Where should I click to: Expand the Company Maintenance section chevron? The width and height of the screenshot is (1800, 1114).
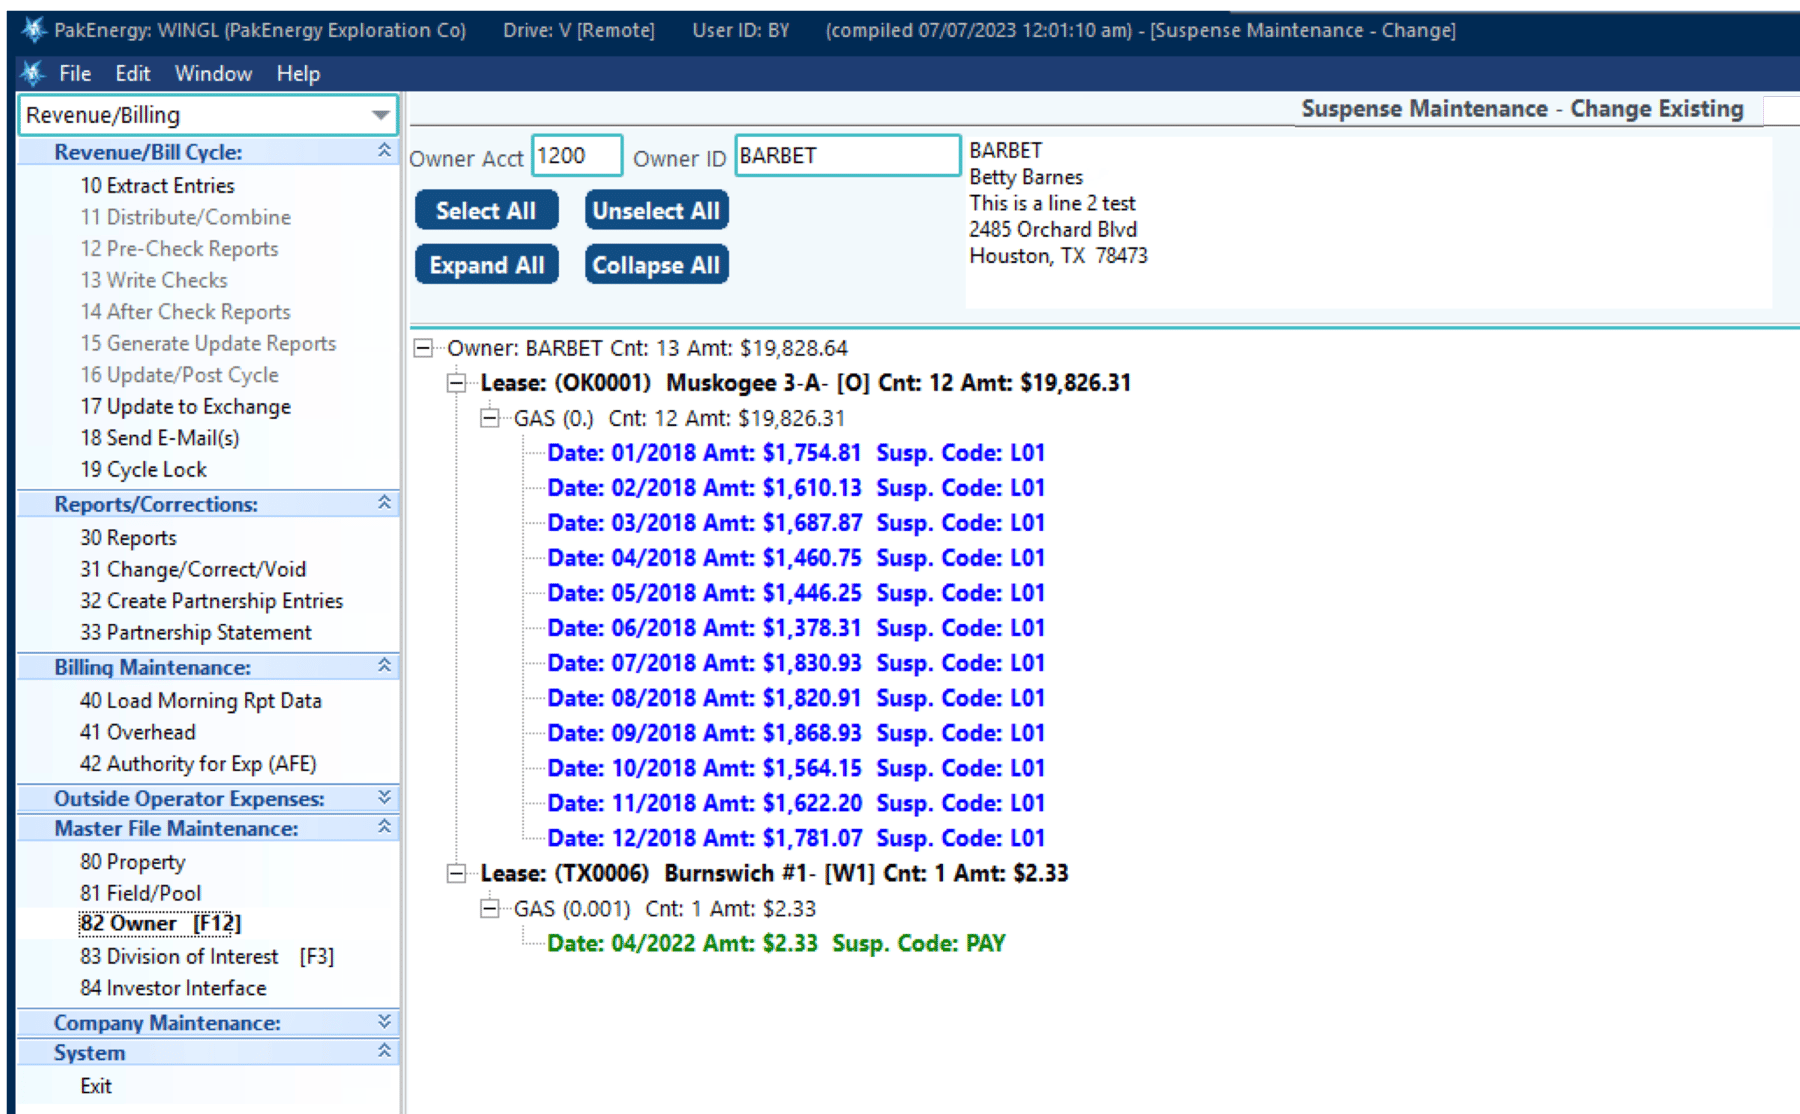[x=383, y=1021]
